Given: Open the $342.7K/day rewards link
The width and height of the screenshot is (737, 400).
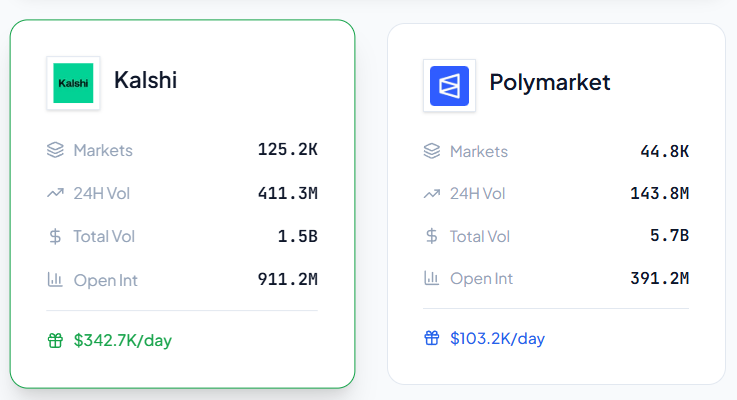Looking at the screenshot, I should pos(123,340).
